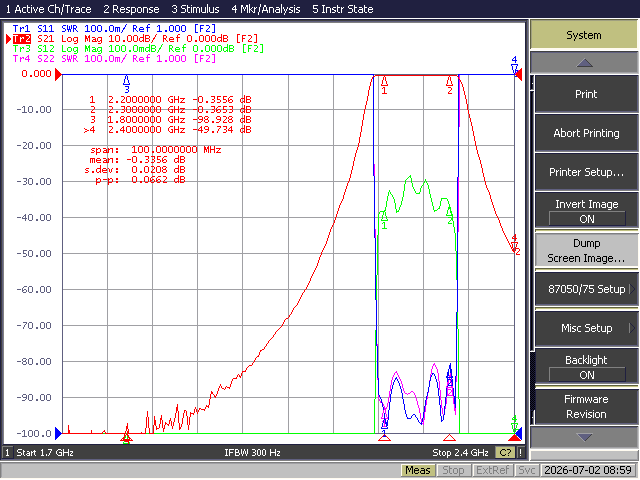The height and width of the screenshot is (480, 640).
Task: Click marker 3 readout 1.8000000 GHz row
Action: tap(170, 120)
